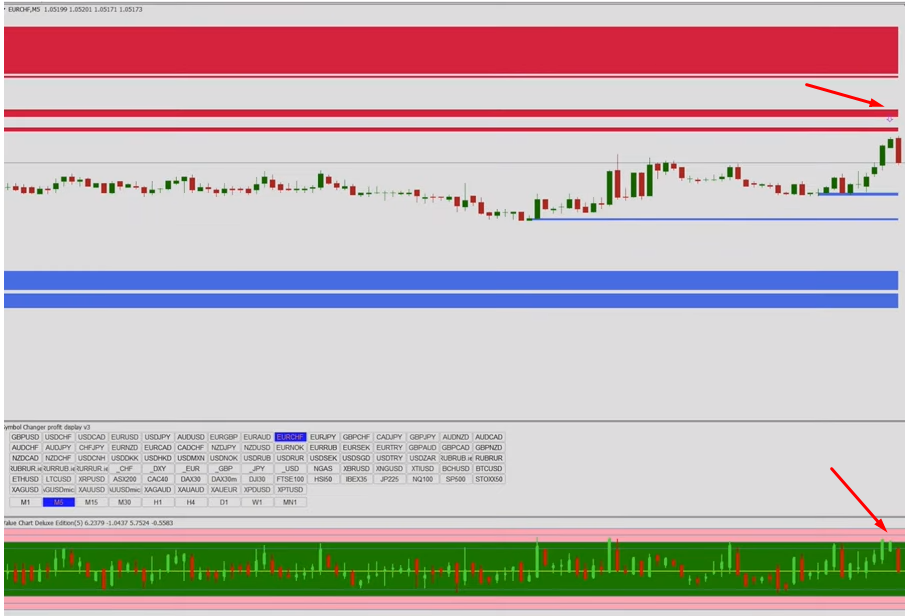This screenshot has height=616, width=905.
Task: Click the large red resistance zone at top
Action: (x=450, y=50)
